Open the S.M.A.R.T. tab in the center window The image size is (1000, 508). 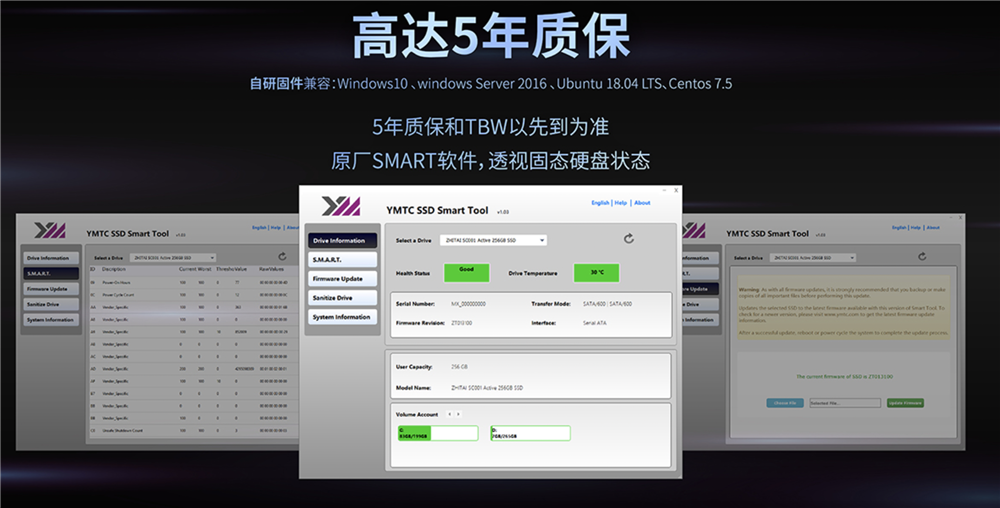pos(342,259)
